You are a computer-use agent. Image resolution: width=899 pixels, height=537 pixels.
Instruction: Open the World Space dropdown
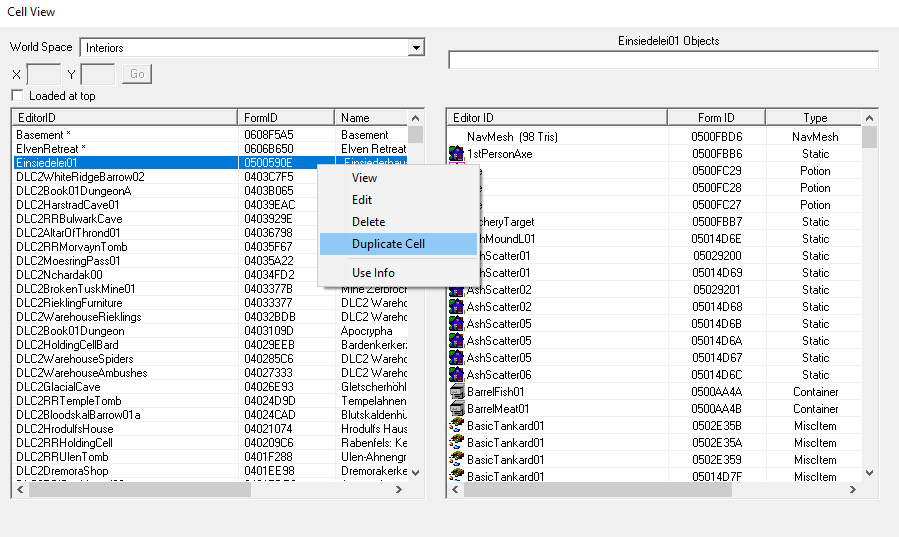[x=416, y=47]
